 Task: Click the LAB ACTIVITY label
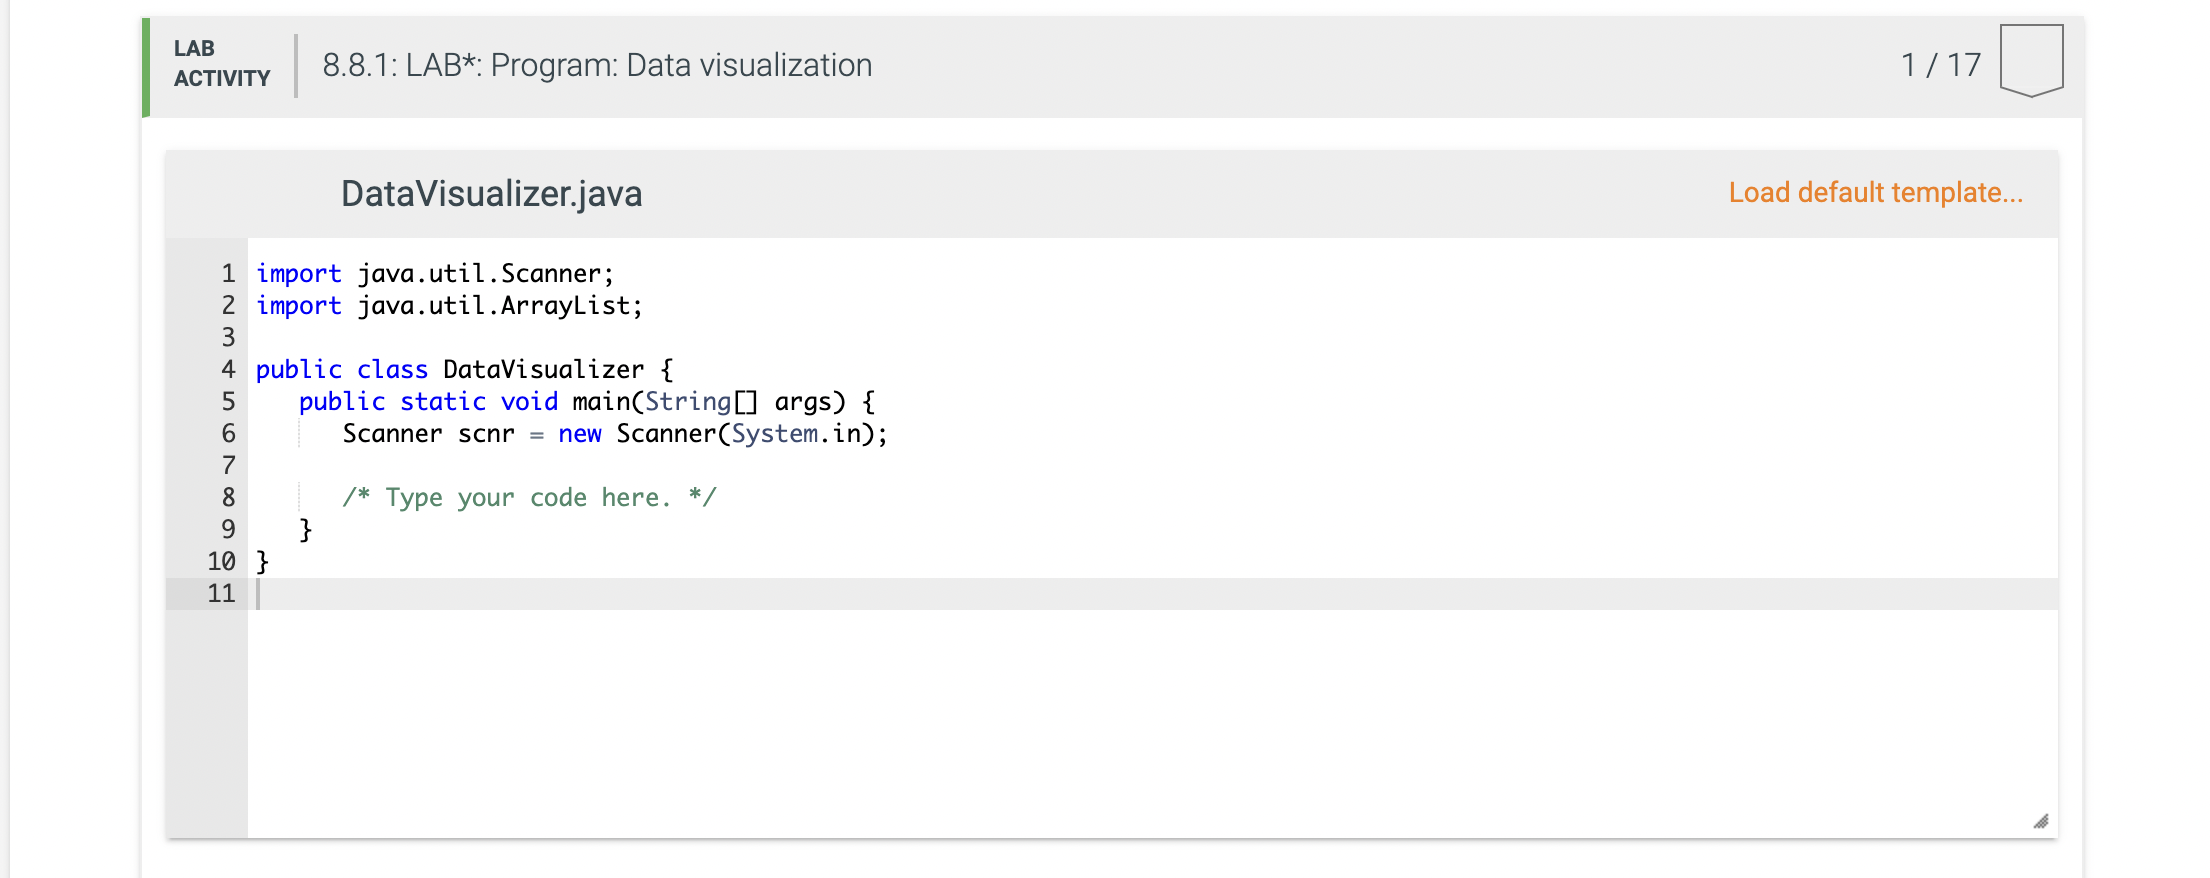(x=222, y=63)
